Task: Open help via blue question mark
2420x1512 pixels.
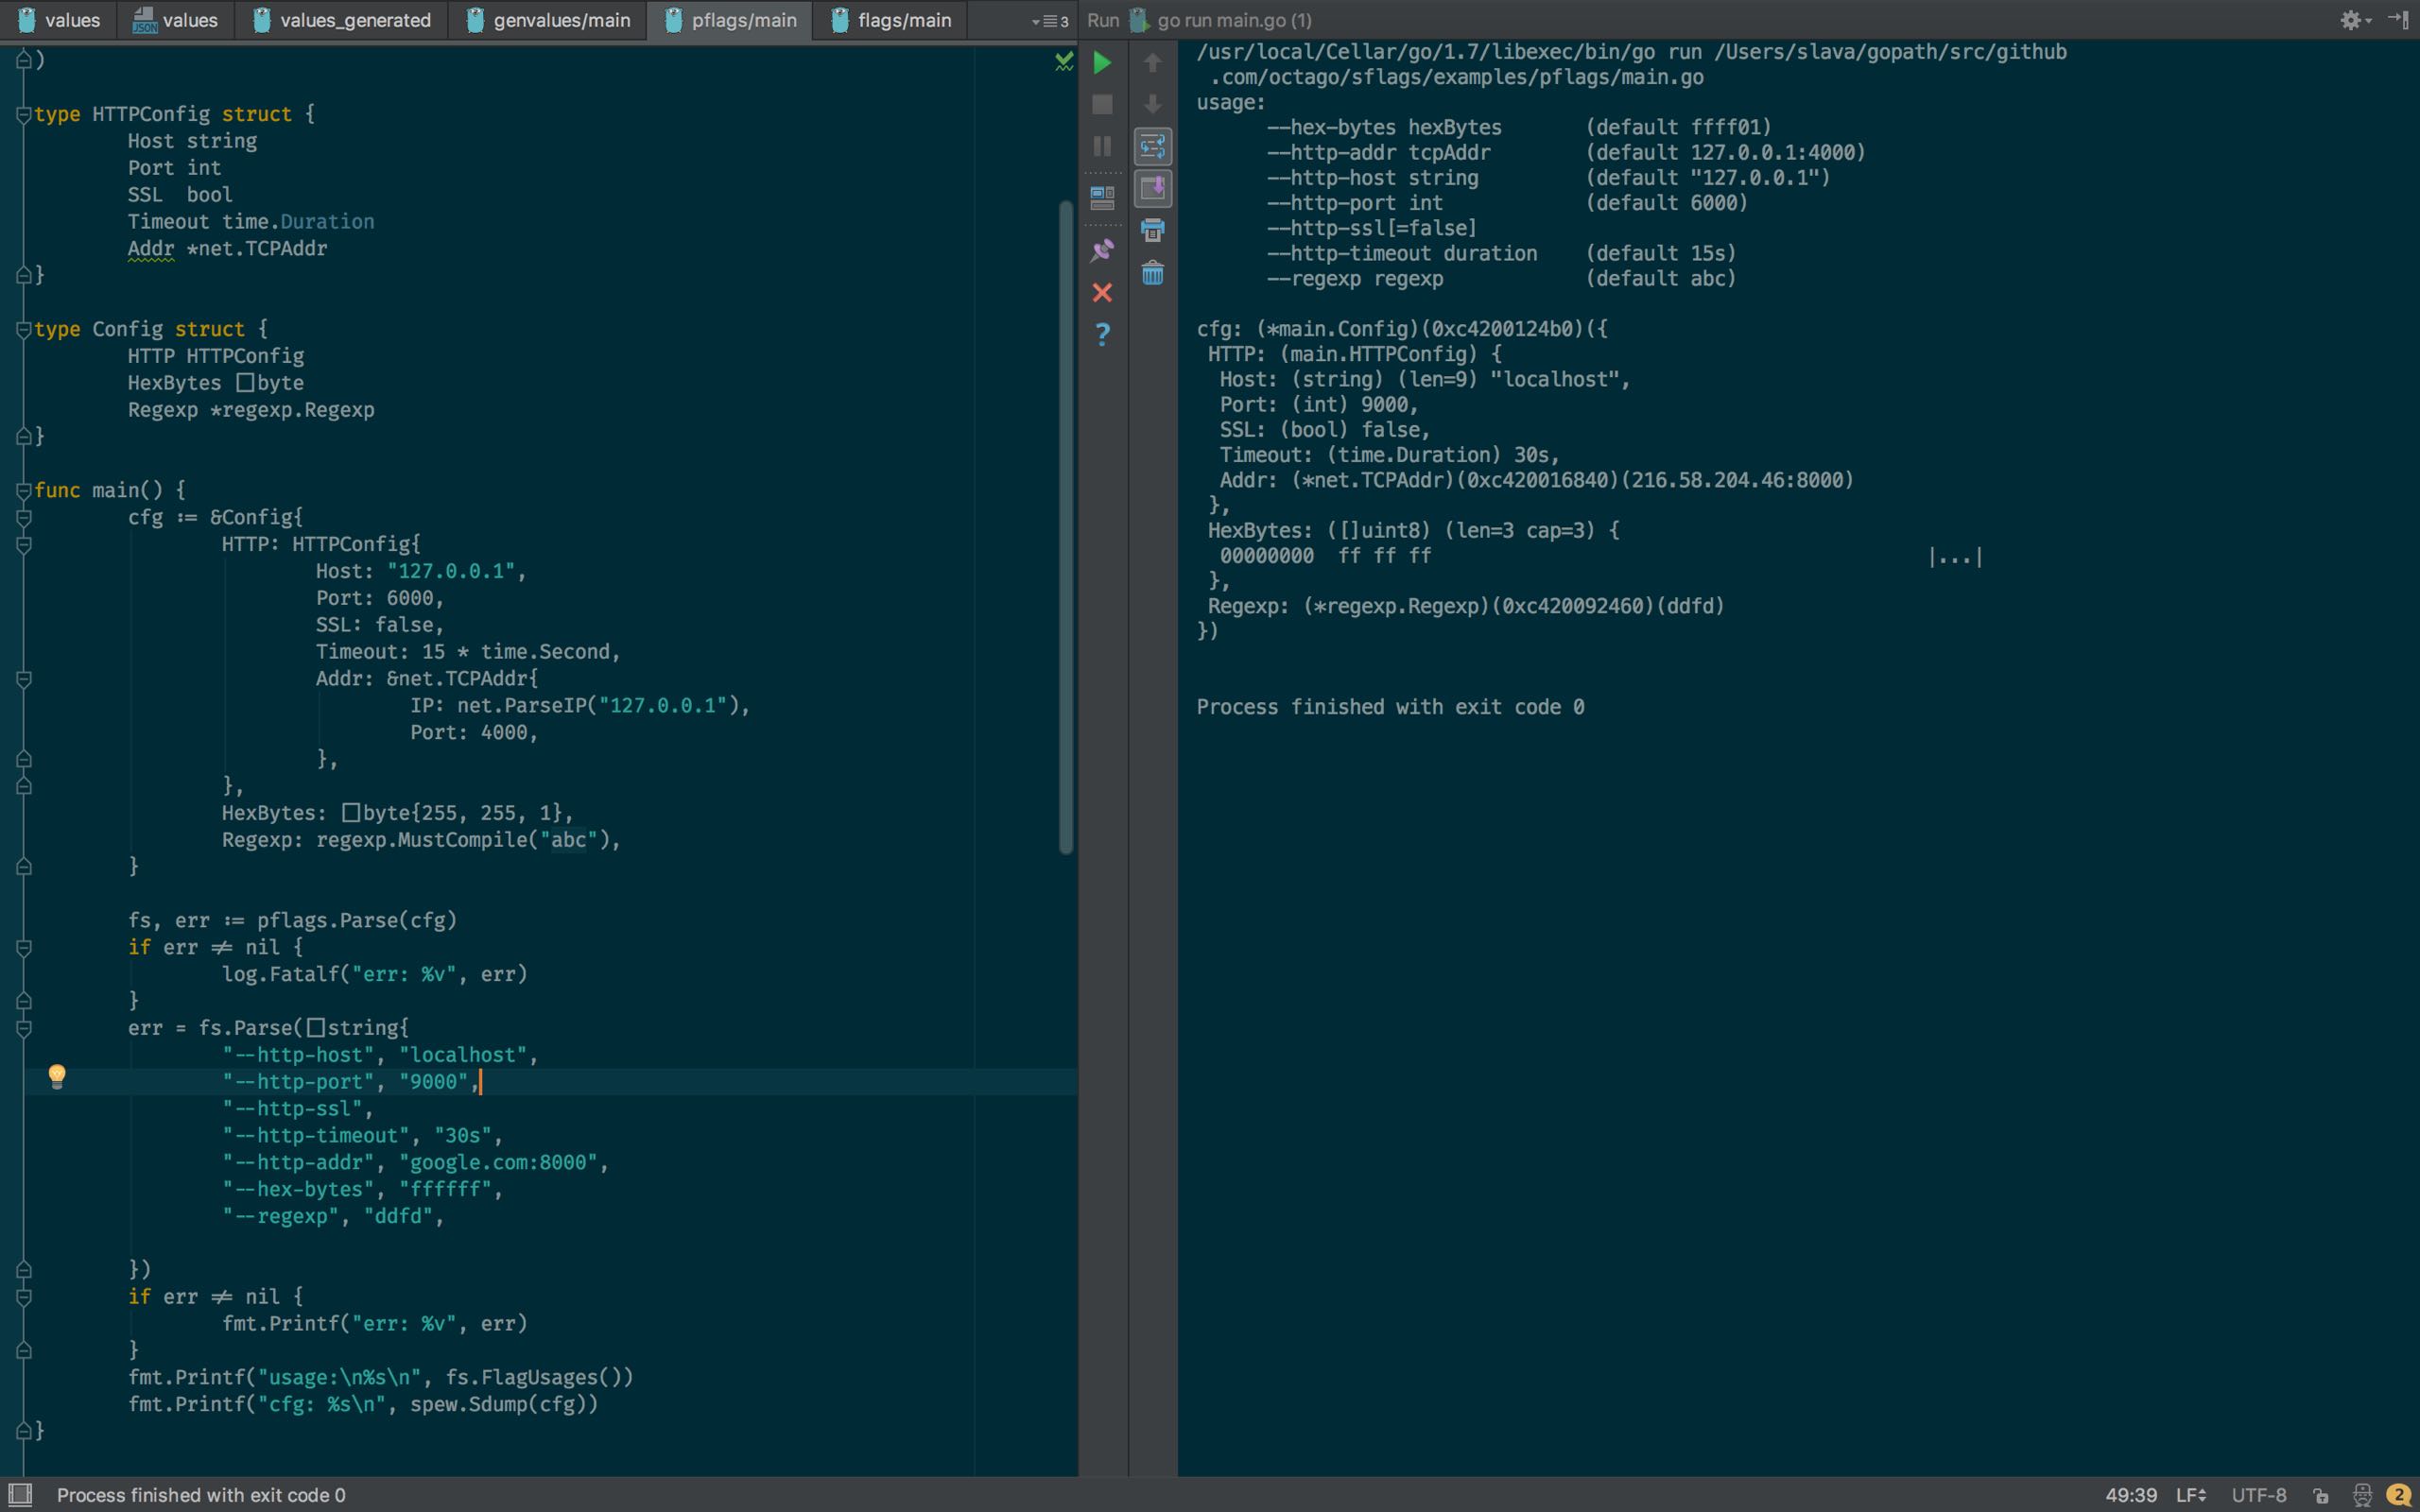Action: 1102,334
